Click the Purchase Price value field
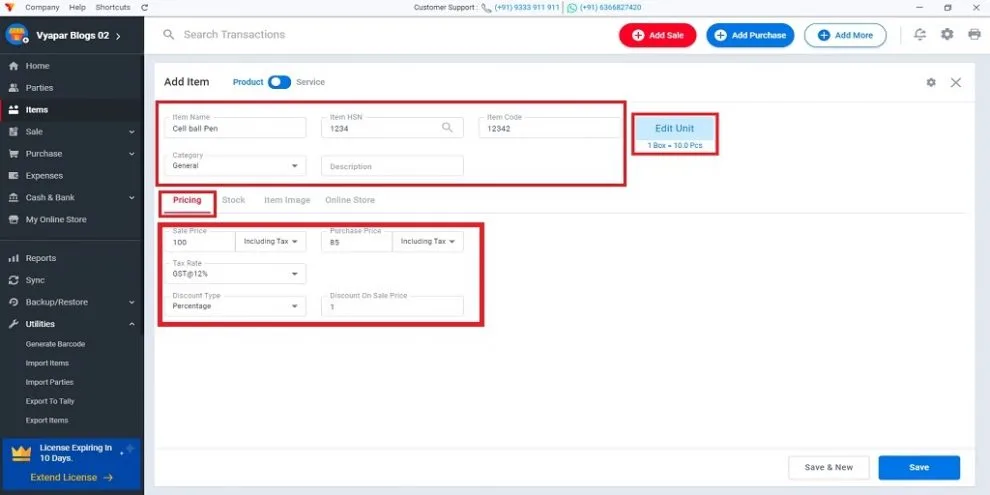 point(357,241)
